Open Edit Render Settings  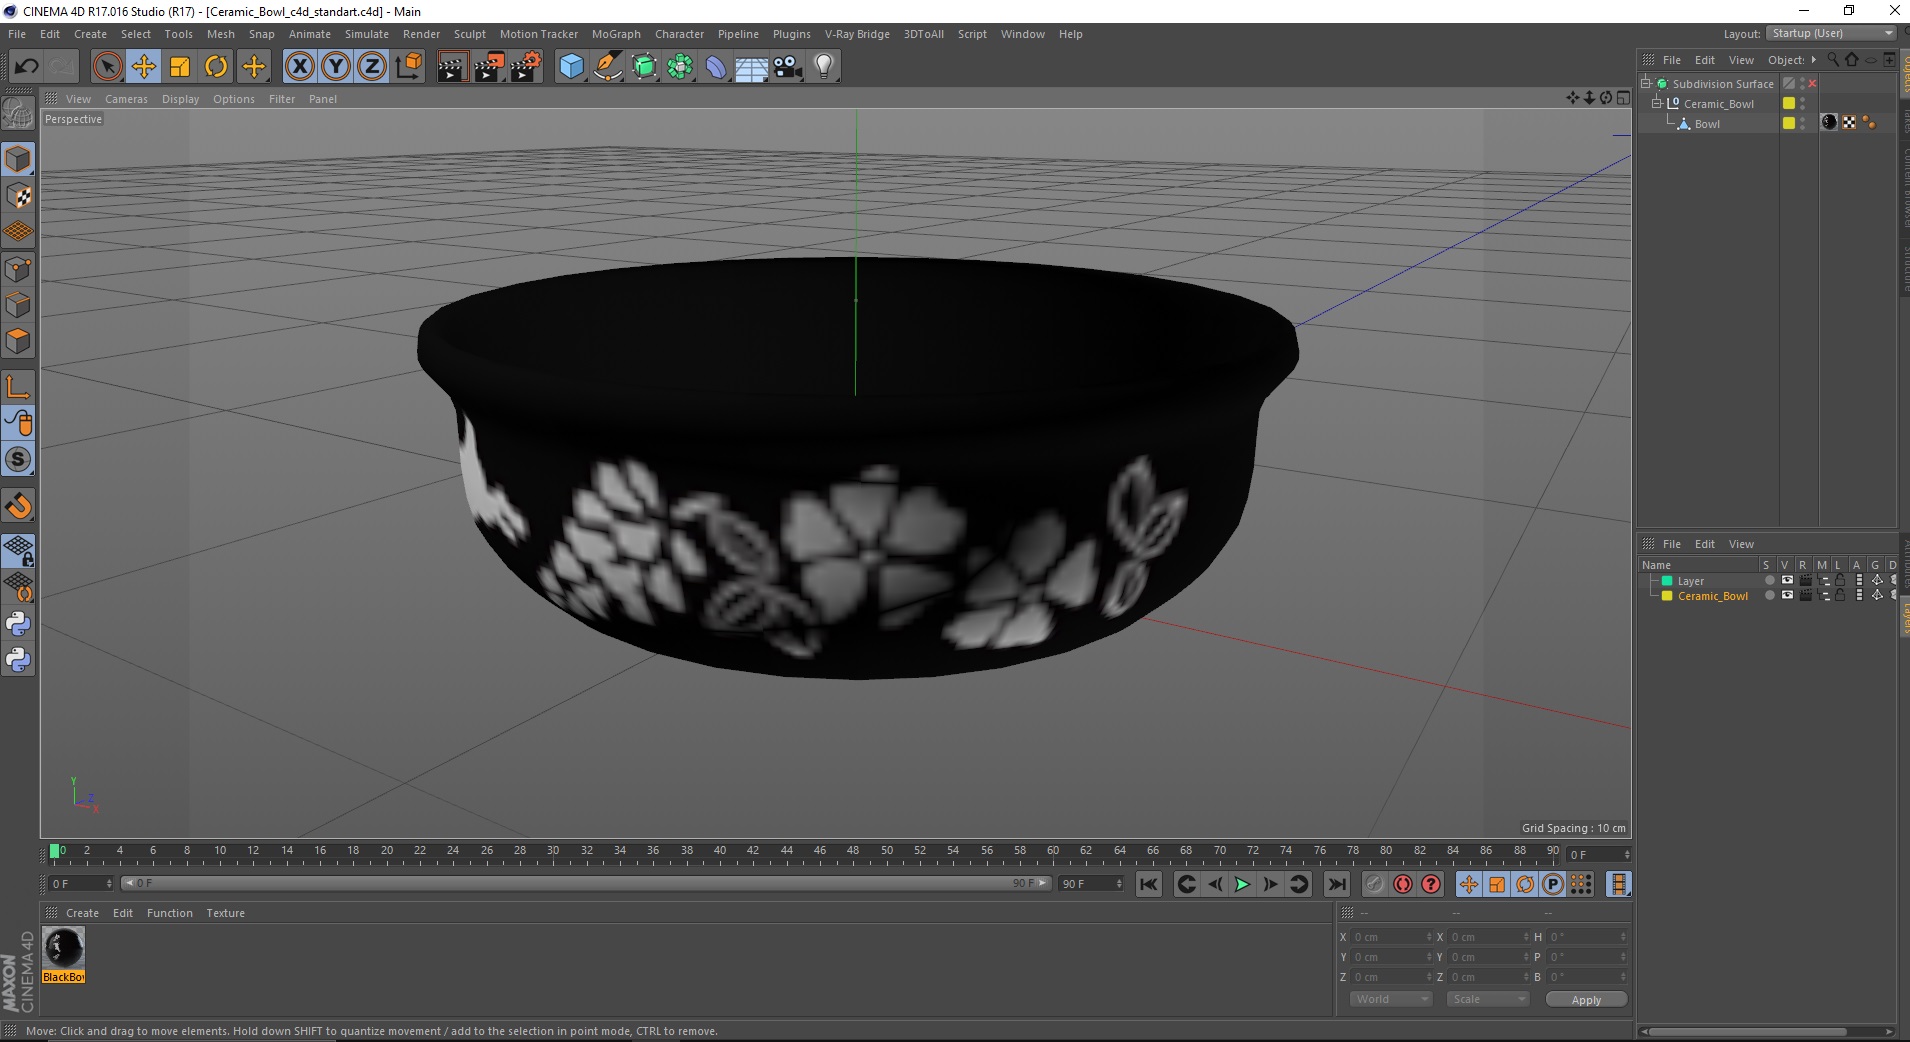tap(526, 67)
